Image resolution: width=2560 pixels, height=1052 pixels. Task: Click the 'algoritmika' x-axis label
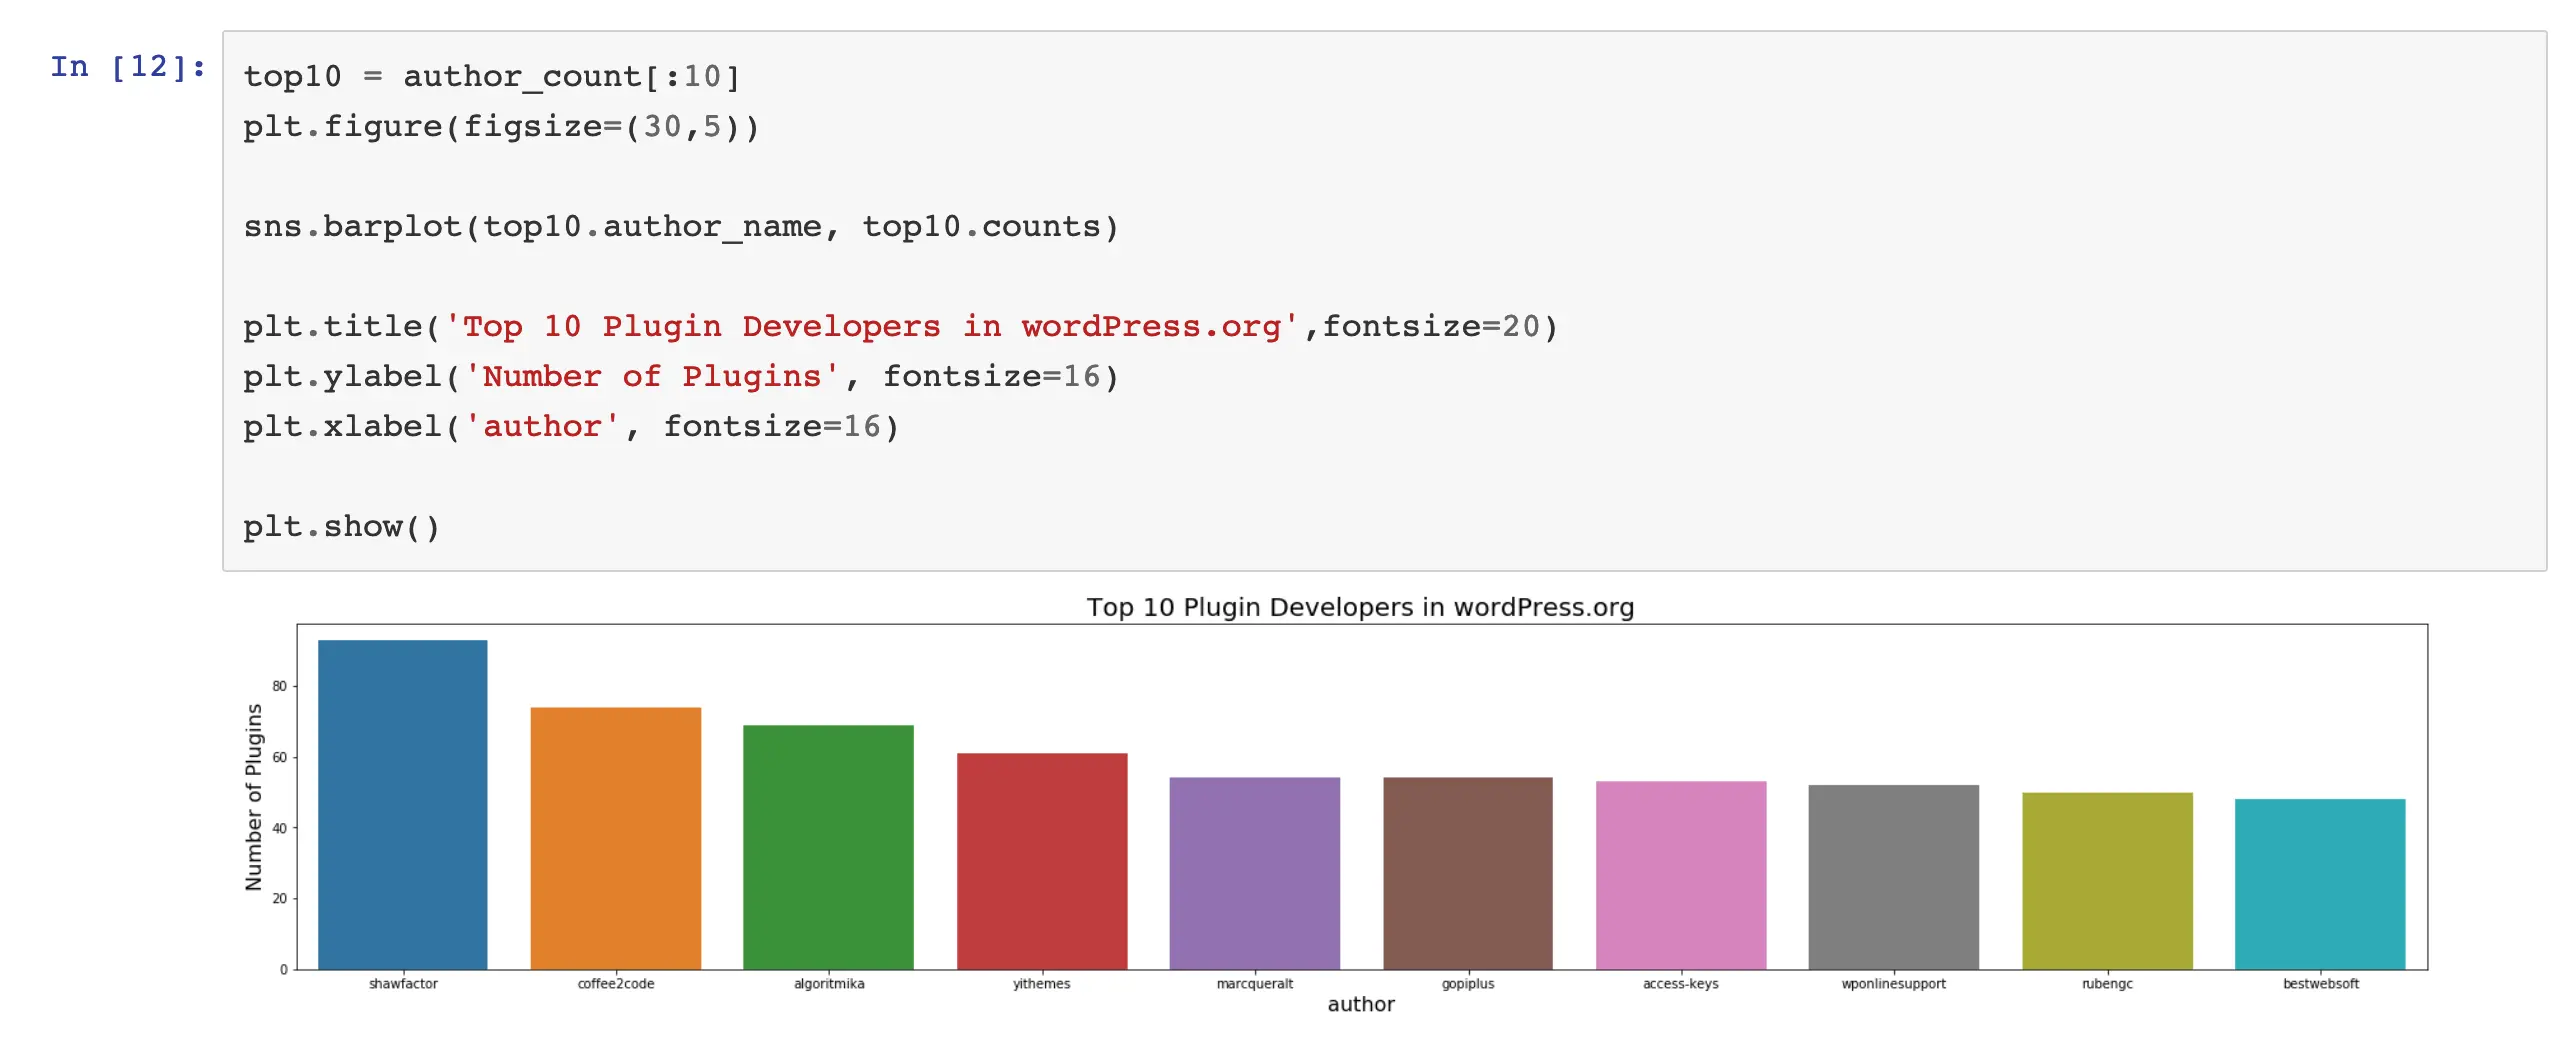click(829, 984)
